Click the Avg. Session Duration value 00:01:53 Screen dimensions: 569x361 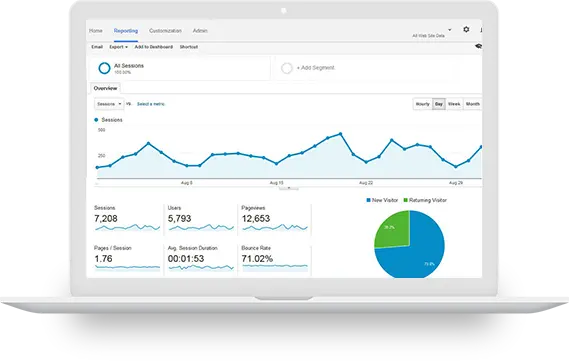186,259
